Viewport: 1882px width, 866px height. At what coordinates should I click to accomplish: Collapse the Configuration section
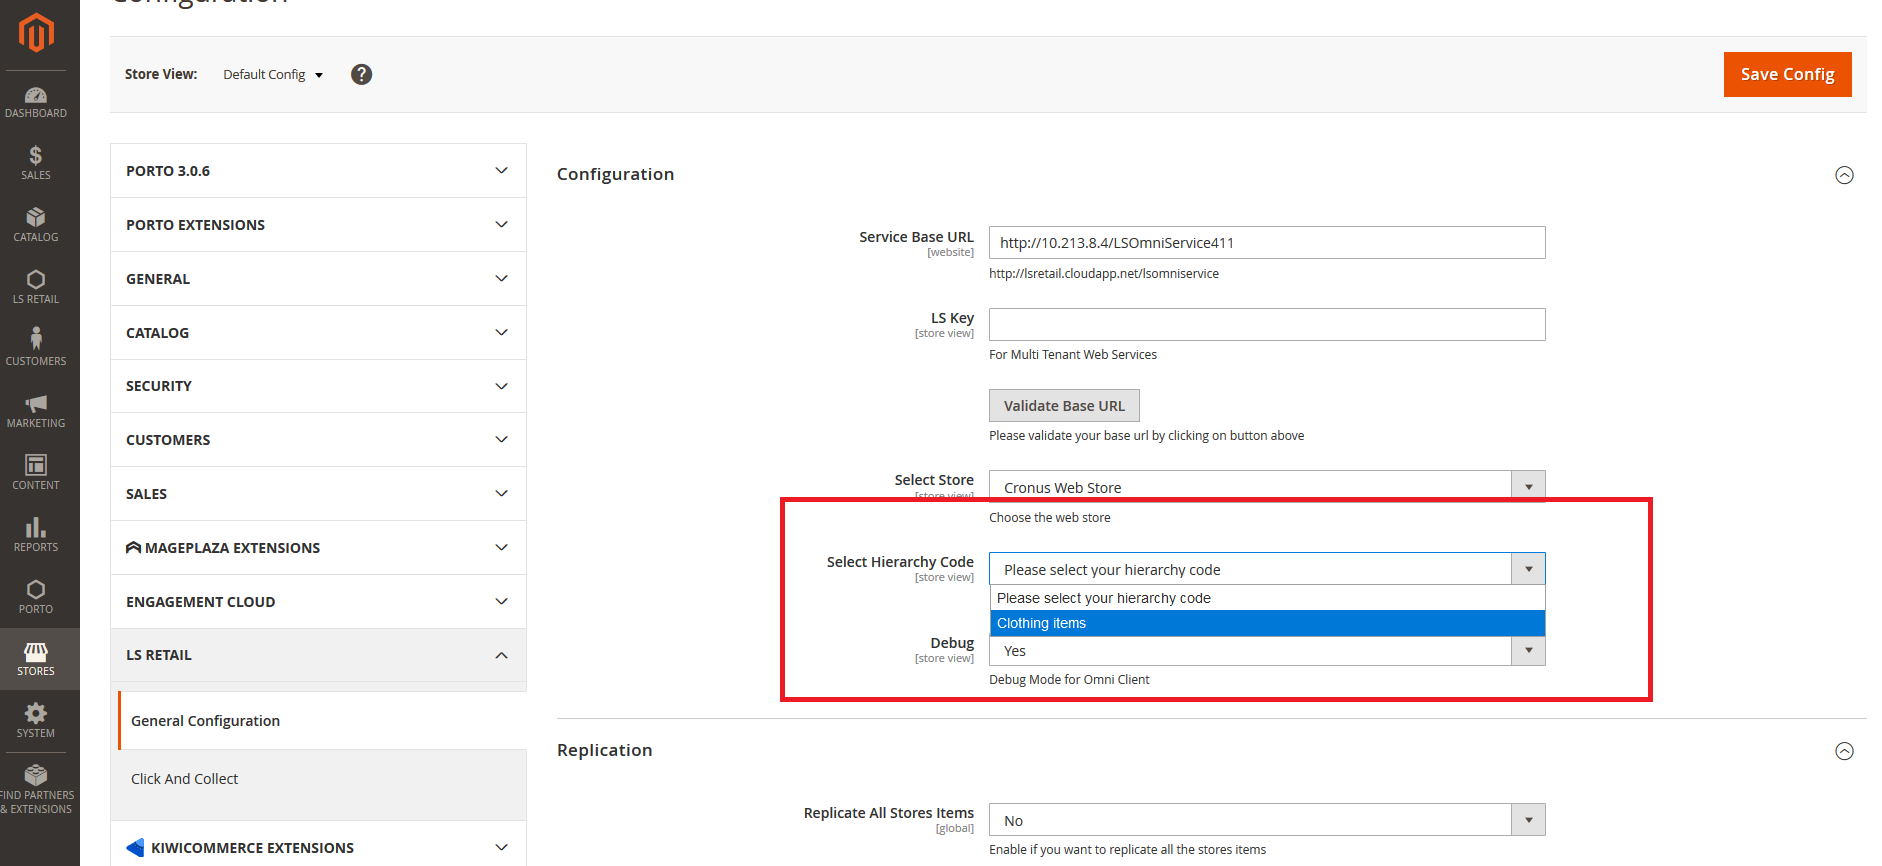[1844, 175]
